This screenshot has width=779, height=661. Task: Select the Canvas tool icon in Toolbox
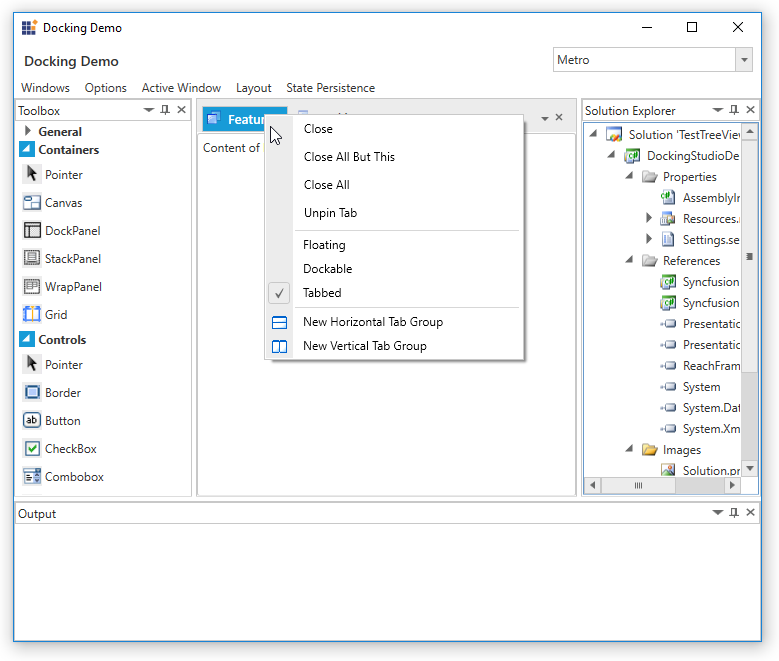pos(32,203)
